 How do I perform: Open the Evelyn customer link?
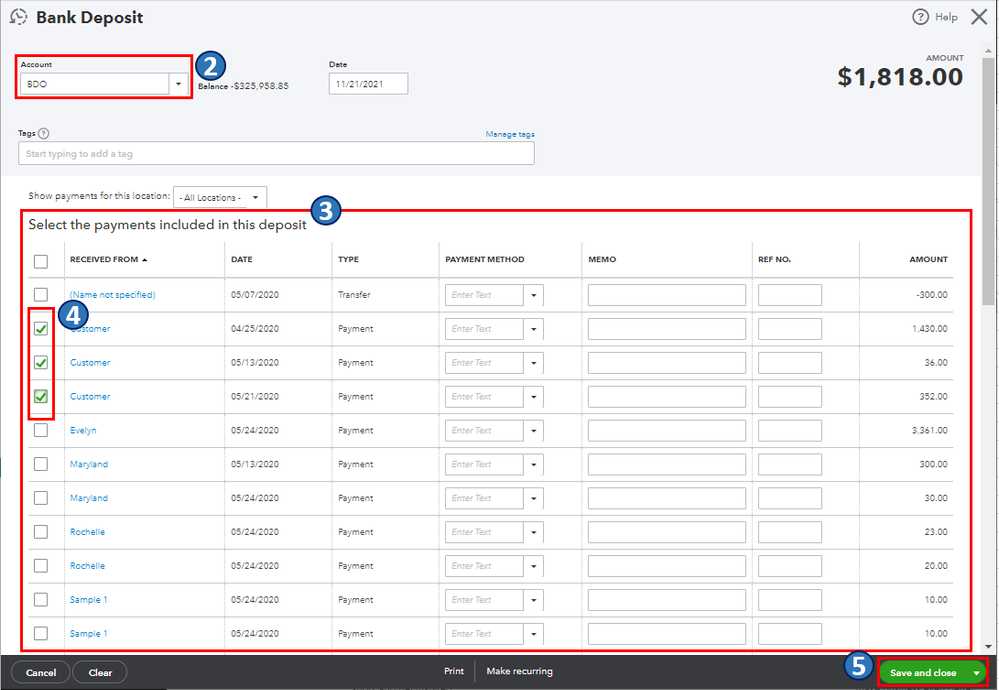[x=83, y=430]
